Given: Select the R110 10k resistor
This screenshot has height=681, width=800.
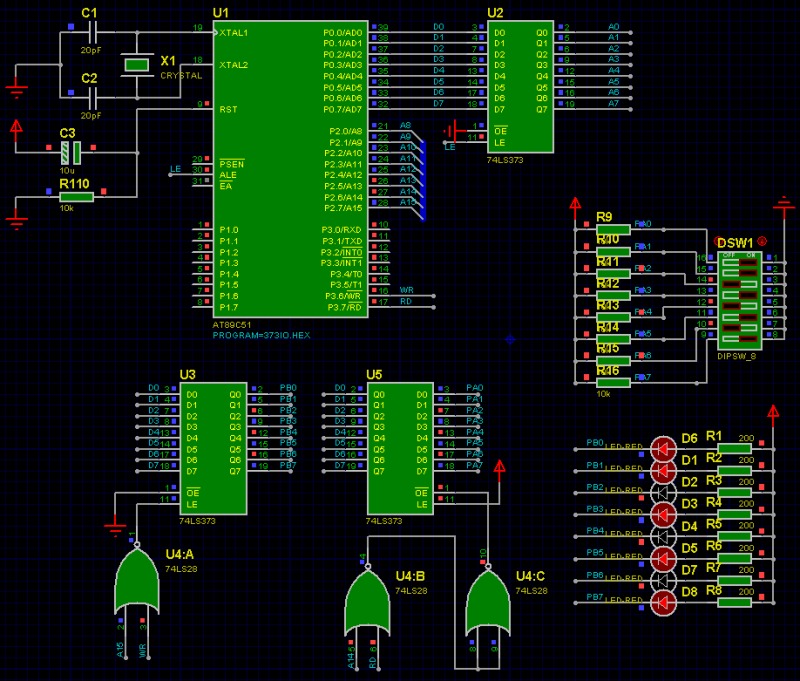Looking at the screenshot, I should (76, 197).
